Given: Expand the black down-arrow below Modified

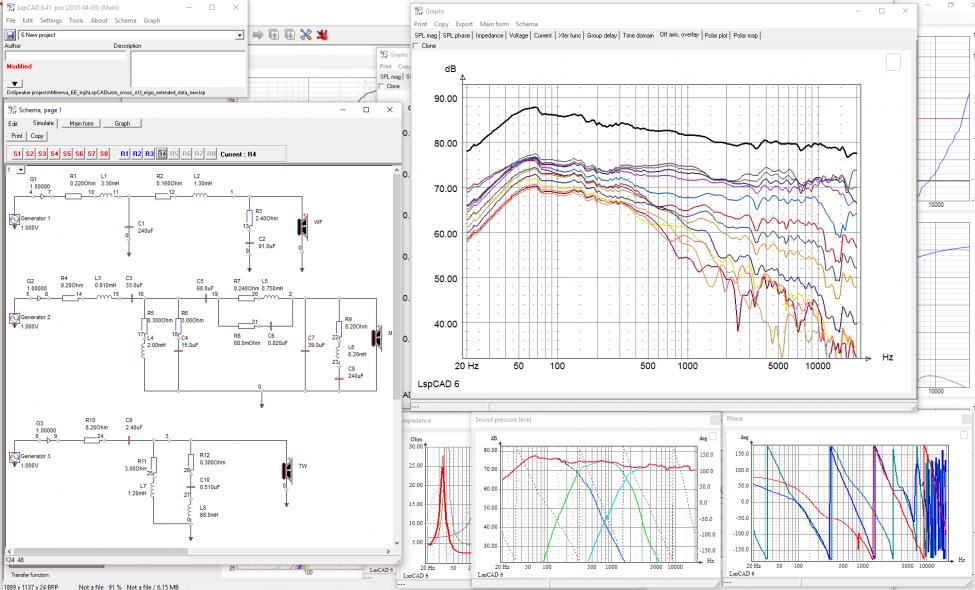Looking at the screenshot, I should 14,83.
